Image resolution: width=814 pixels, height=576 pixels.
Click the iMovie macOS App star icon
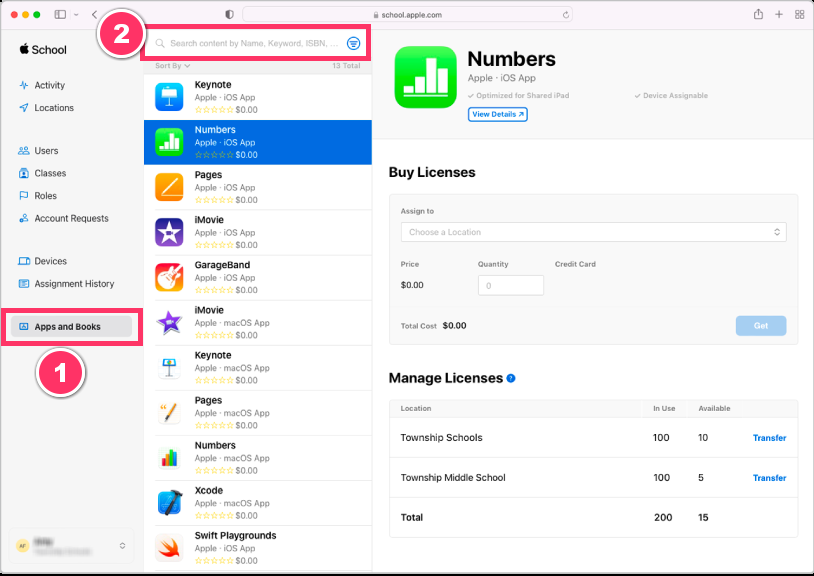[169, 323]
